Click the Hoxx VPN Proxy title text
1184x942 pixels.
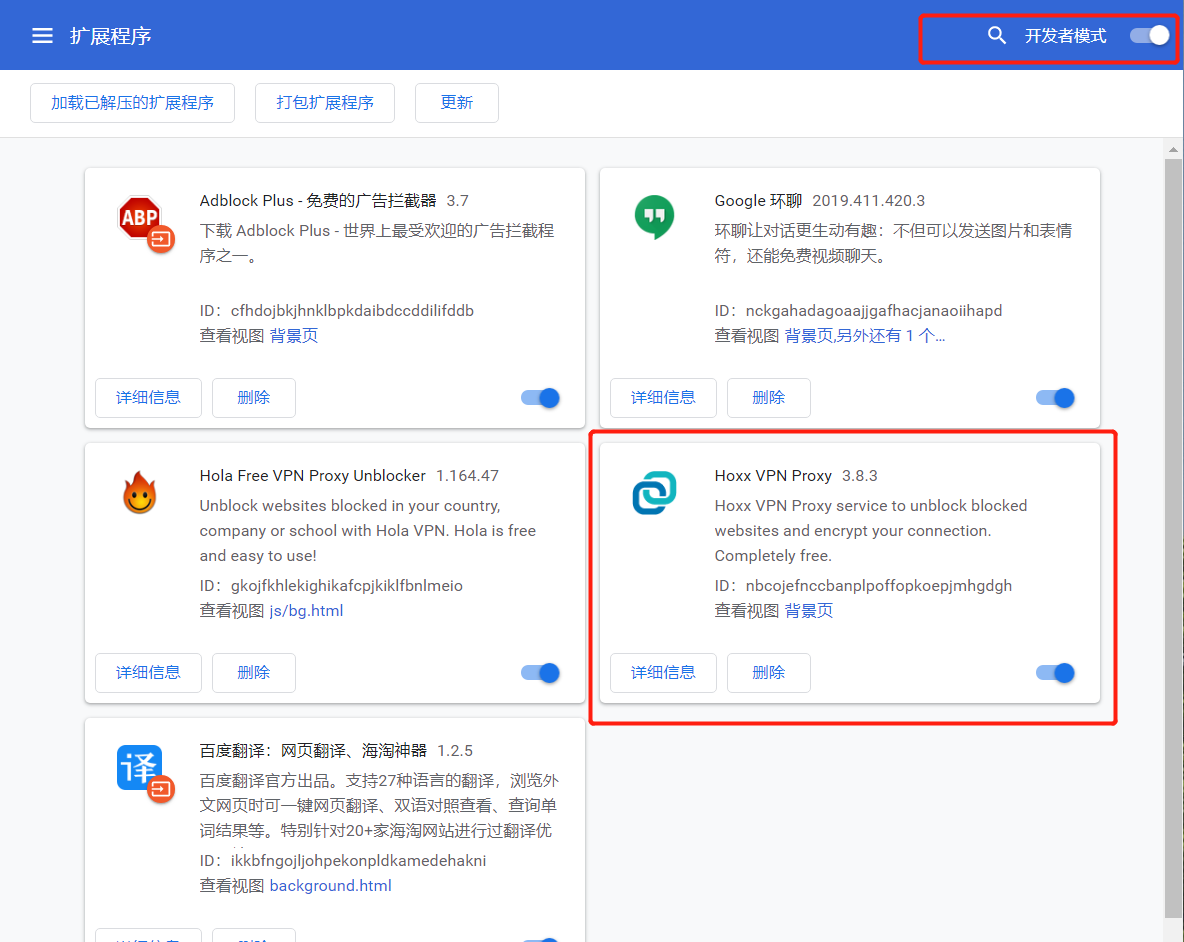tap(772, 476)
